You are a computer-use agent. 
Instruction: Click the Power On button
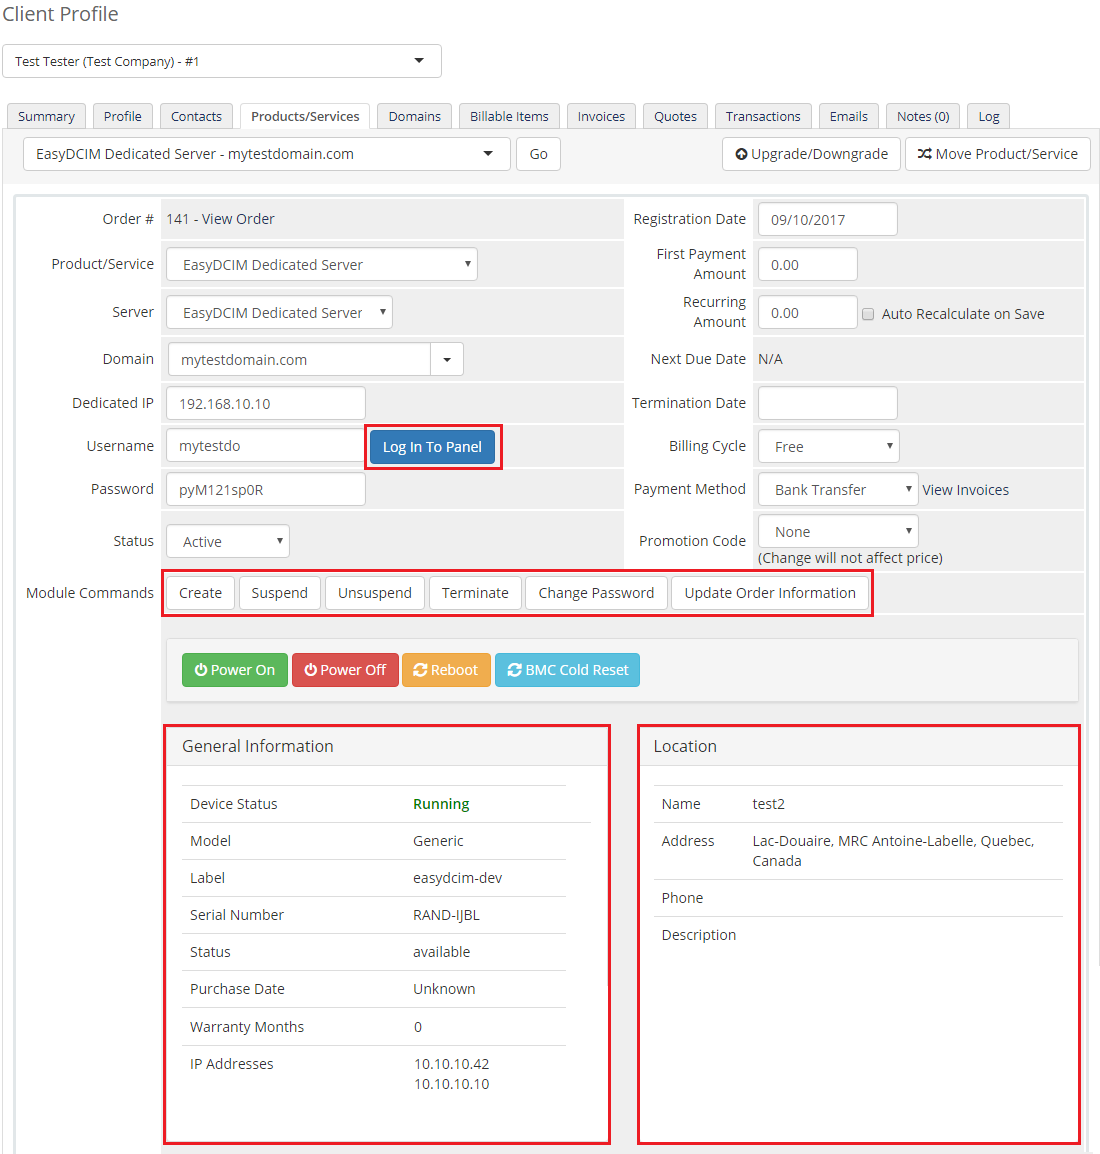click(235, 670)
